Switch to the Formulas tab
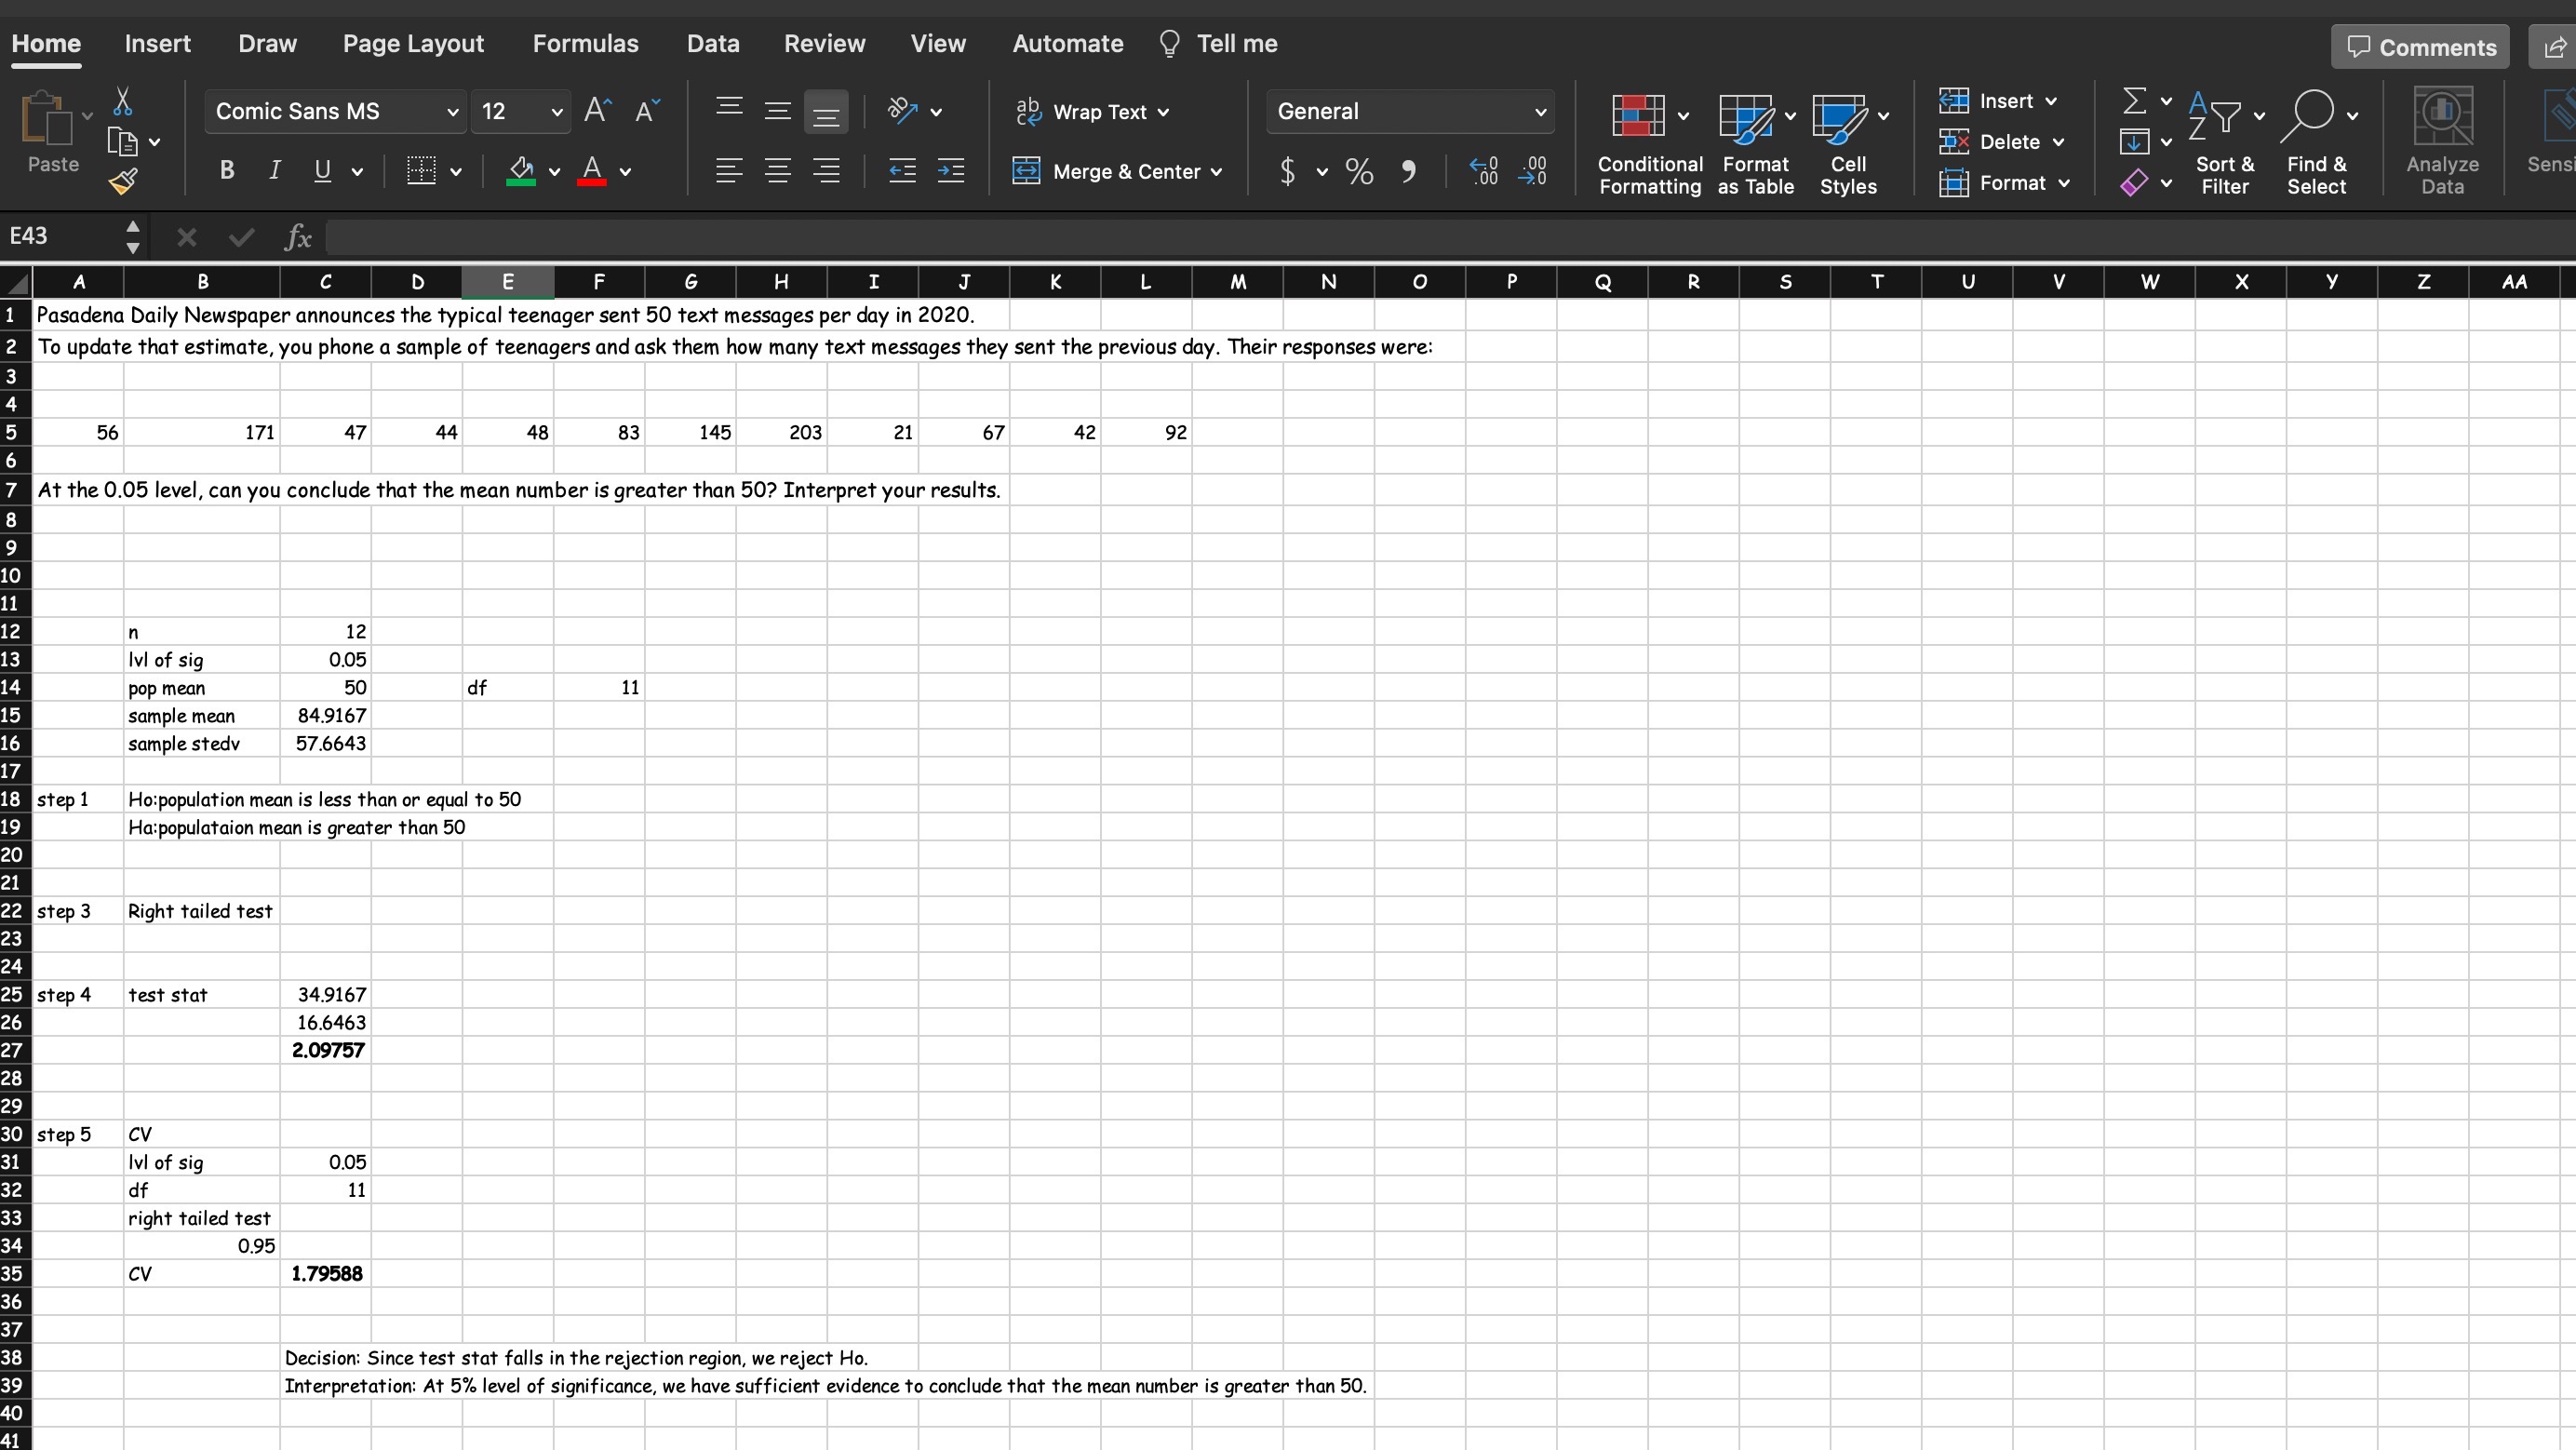 [586, 43]
